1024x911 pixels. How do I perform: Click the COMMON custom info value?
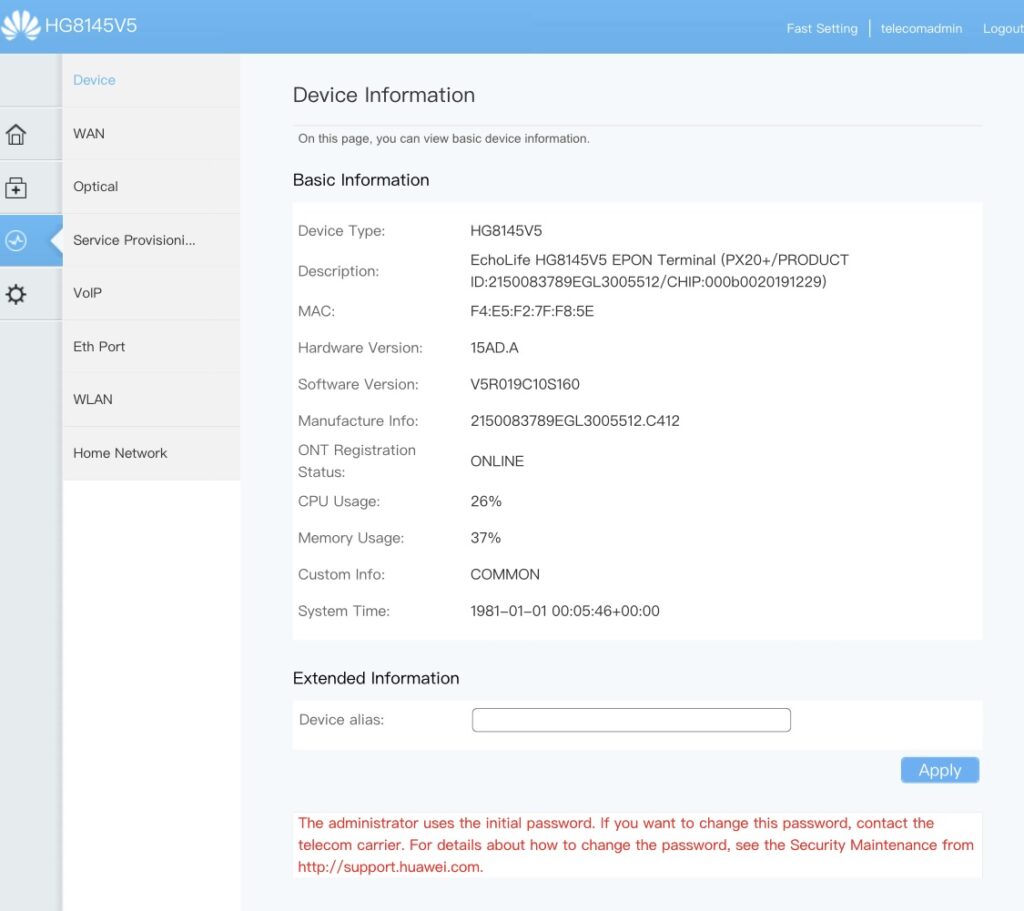[505, 574]
